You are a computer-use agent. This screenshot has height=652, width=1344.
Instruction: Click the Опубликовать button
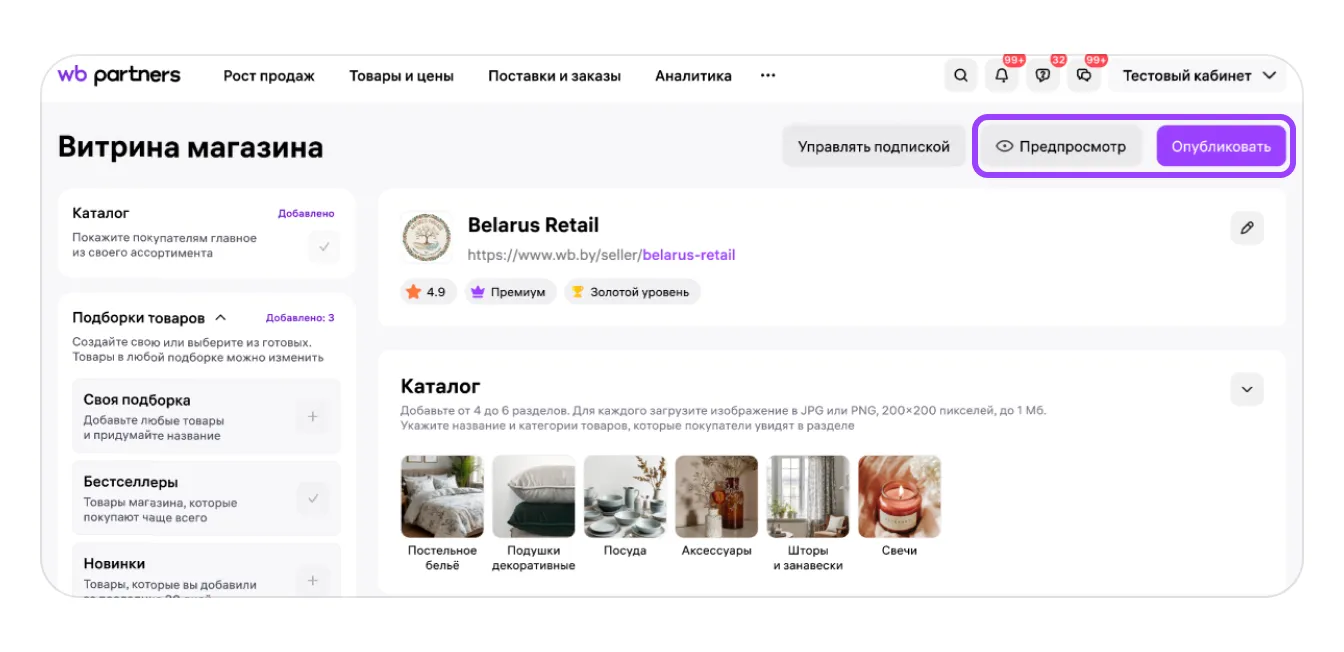[x=1221, y=147]
